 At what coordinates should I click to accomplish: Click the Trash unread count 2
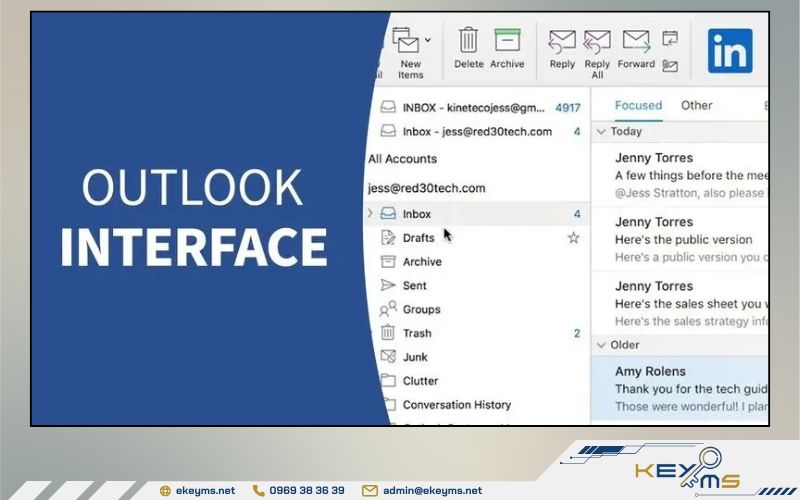coord(577,333)
